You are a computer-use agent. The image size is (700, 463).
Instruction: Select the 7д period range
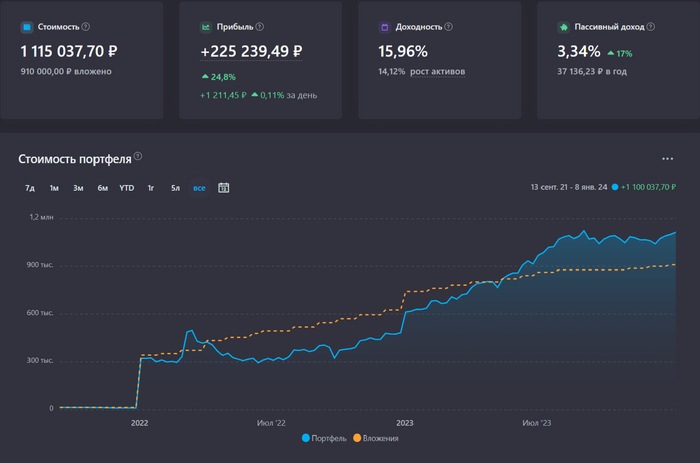30,188
